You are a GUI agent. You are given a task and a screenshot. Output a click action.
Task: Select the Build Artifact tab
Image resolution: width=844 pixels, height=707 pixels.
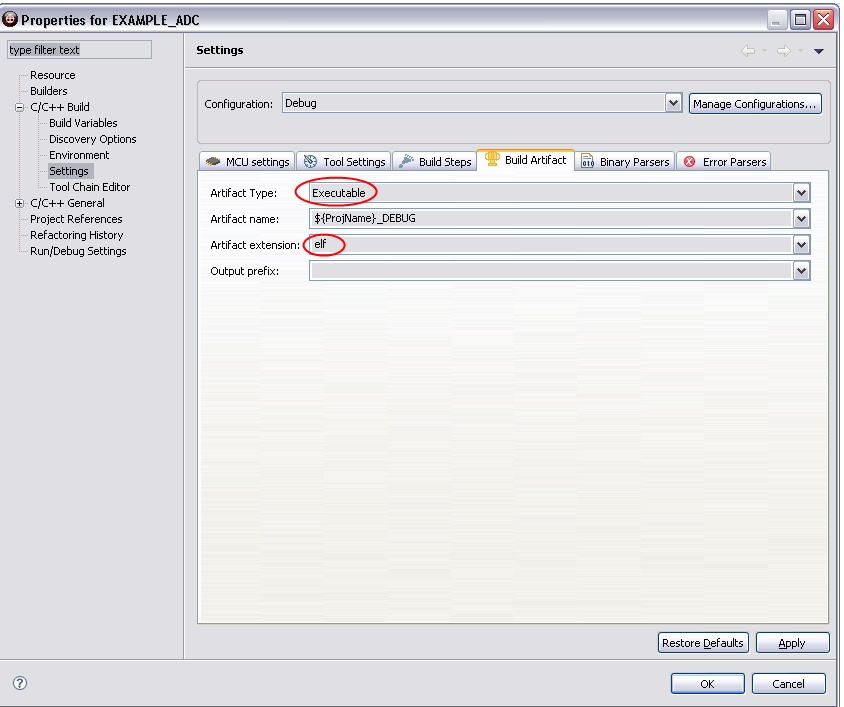(x=525, y=160)
